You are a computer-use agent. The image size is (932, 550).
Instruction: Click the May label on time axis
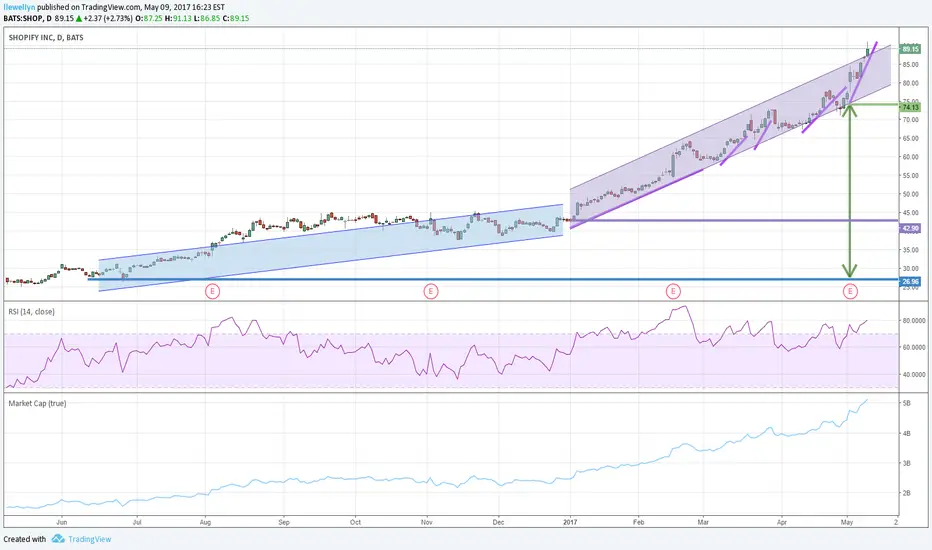click(847, 522)
